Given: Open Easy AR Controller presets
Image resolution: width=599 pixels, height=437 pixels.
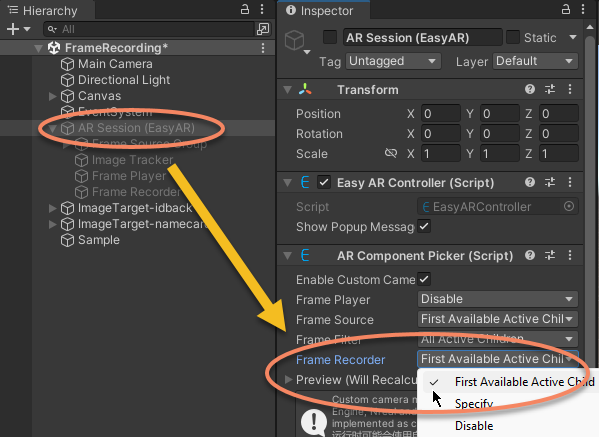Looking at the screenshot, I should coord(550,182).
